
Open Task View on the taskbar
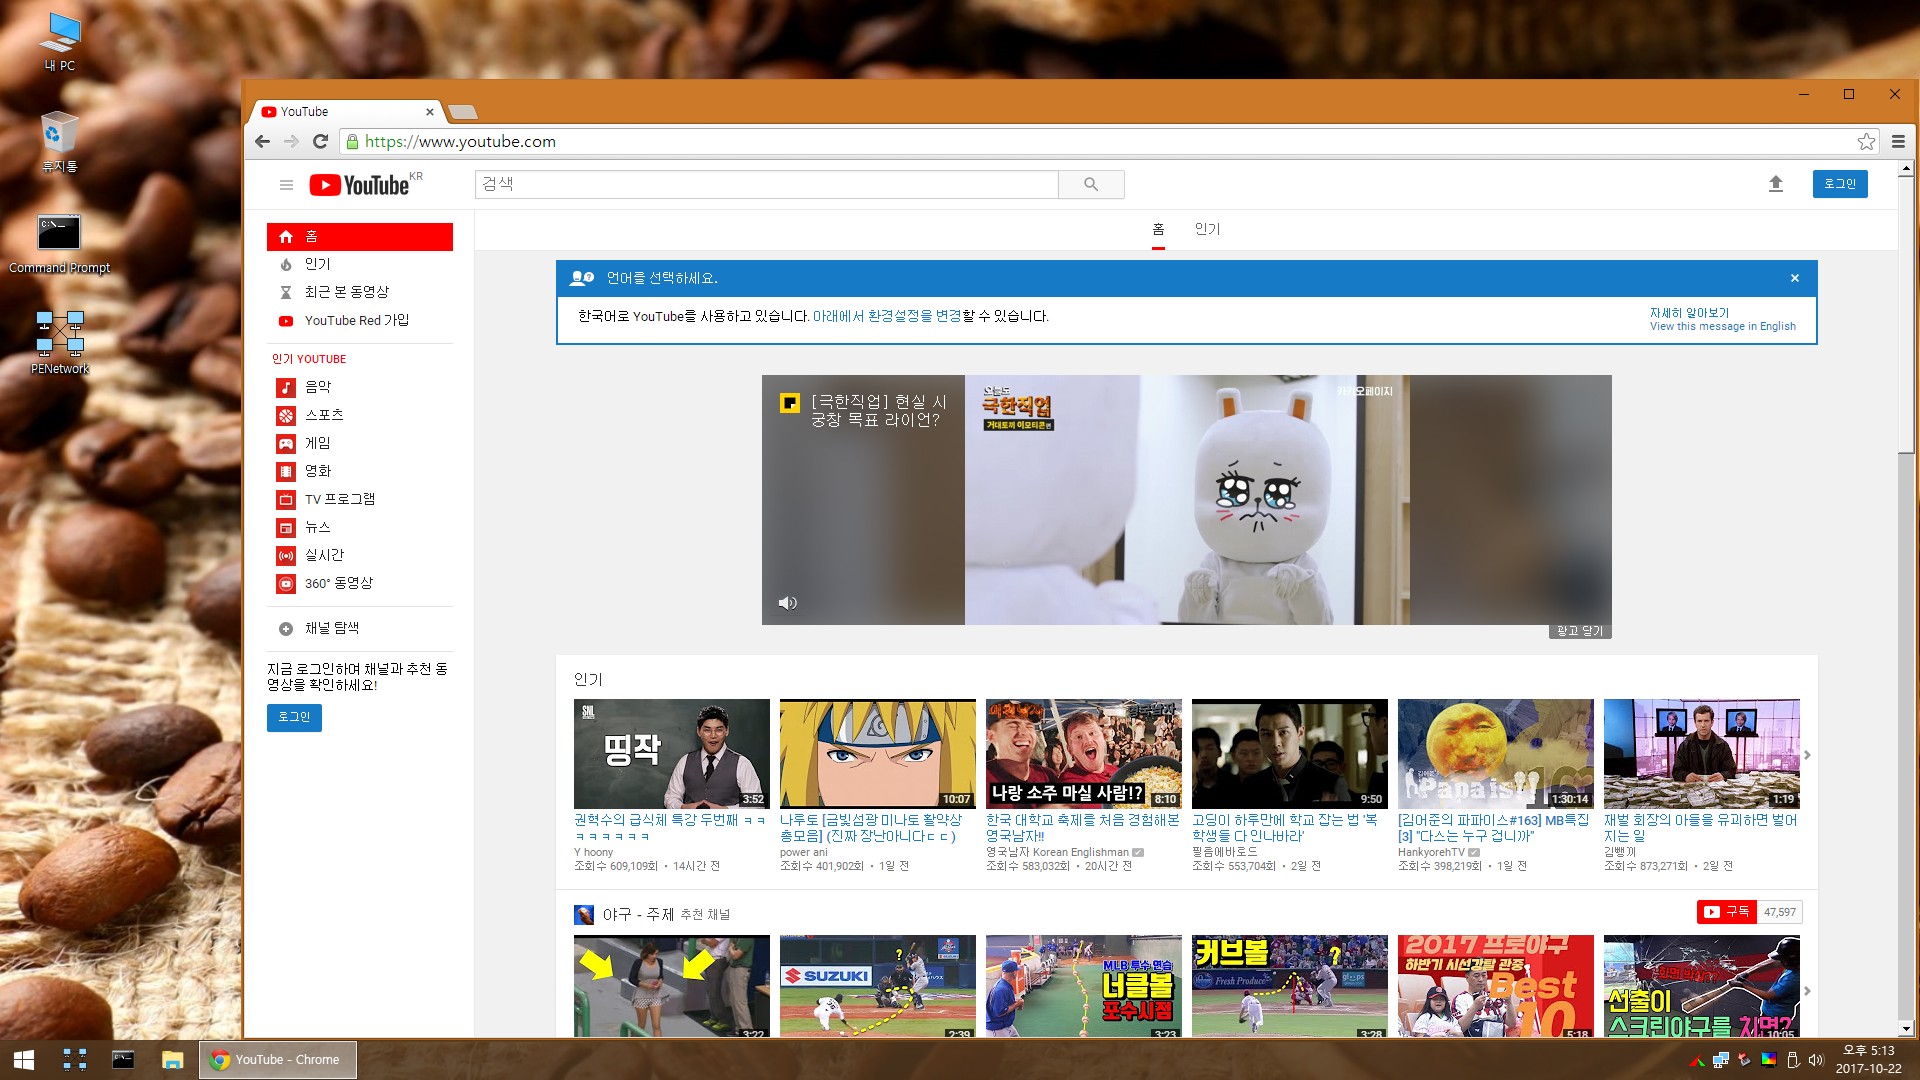point(75,1059)
